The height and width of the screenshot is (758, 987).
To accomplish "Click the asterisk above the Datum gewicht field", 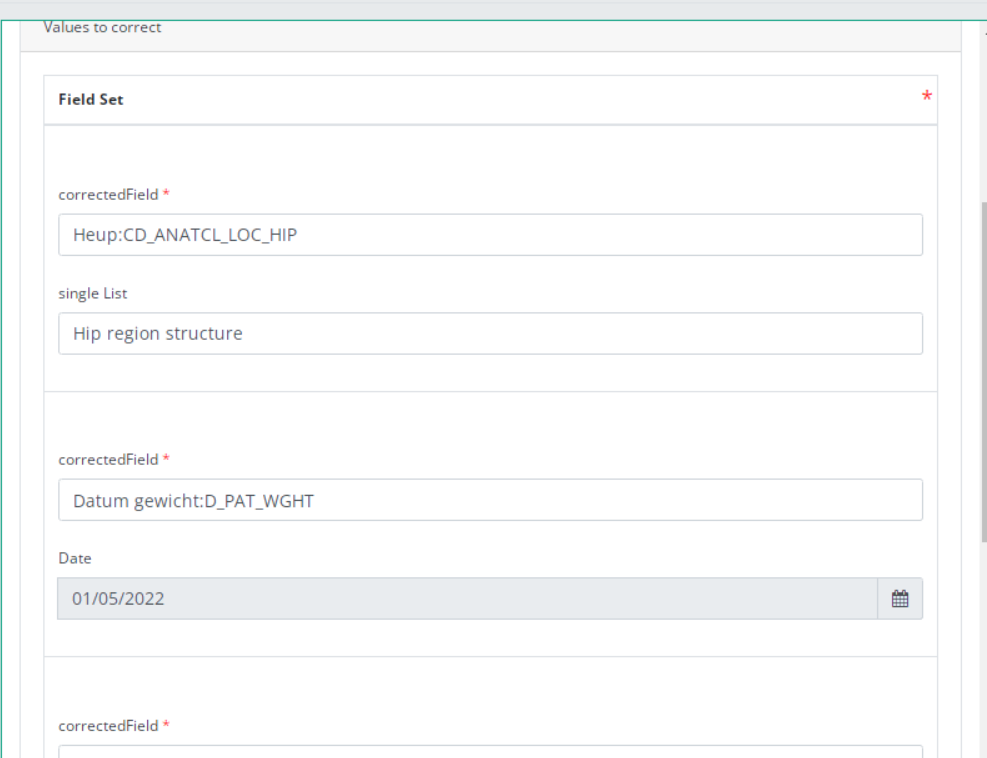I will pos(166,459).
